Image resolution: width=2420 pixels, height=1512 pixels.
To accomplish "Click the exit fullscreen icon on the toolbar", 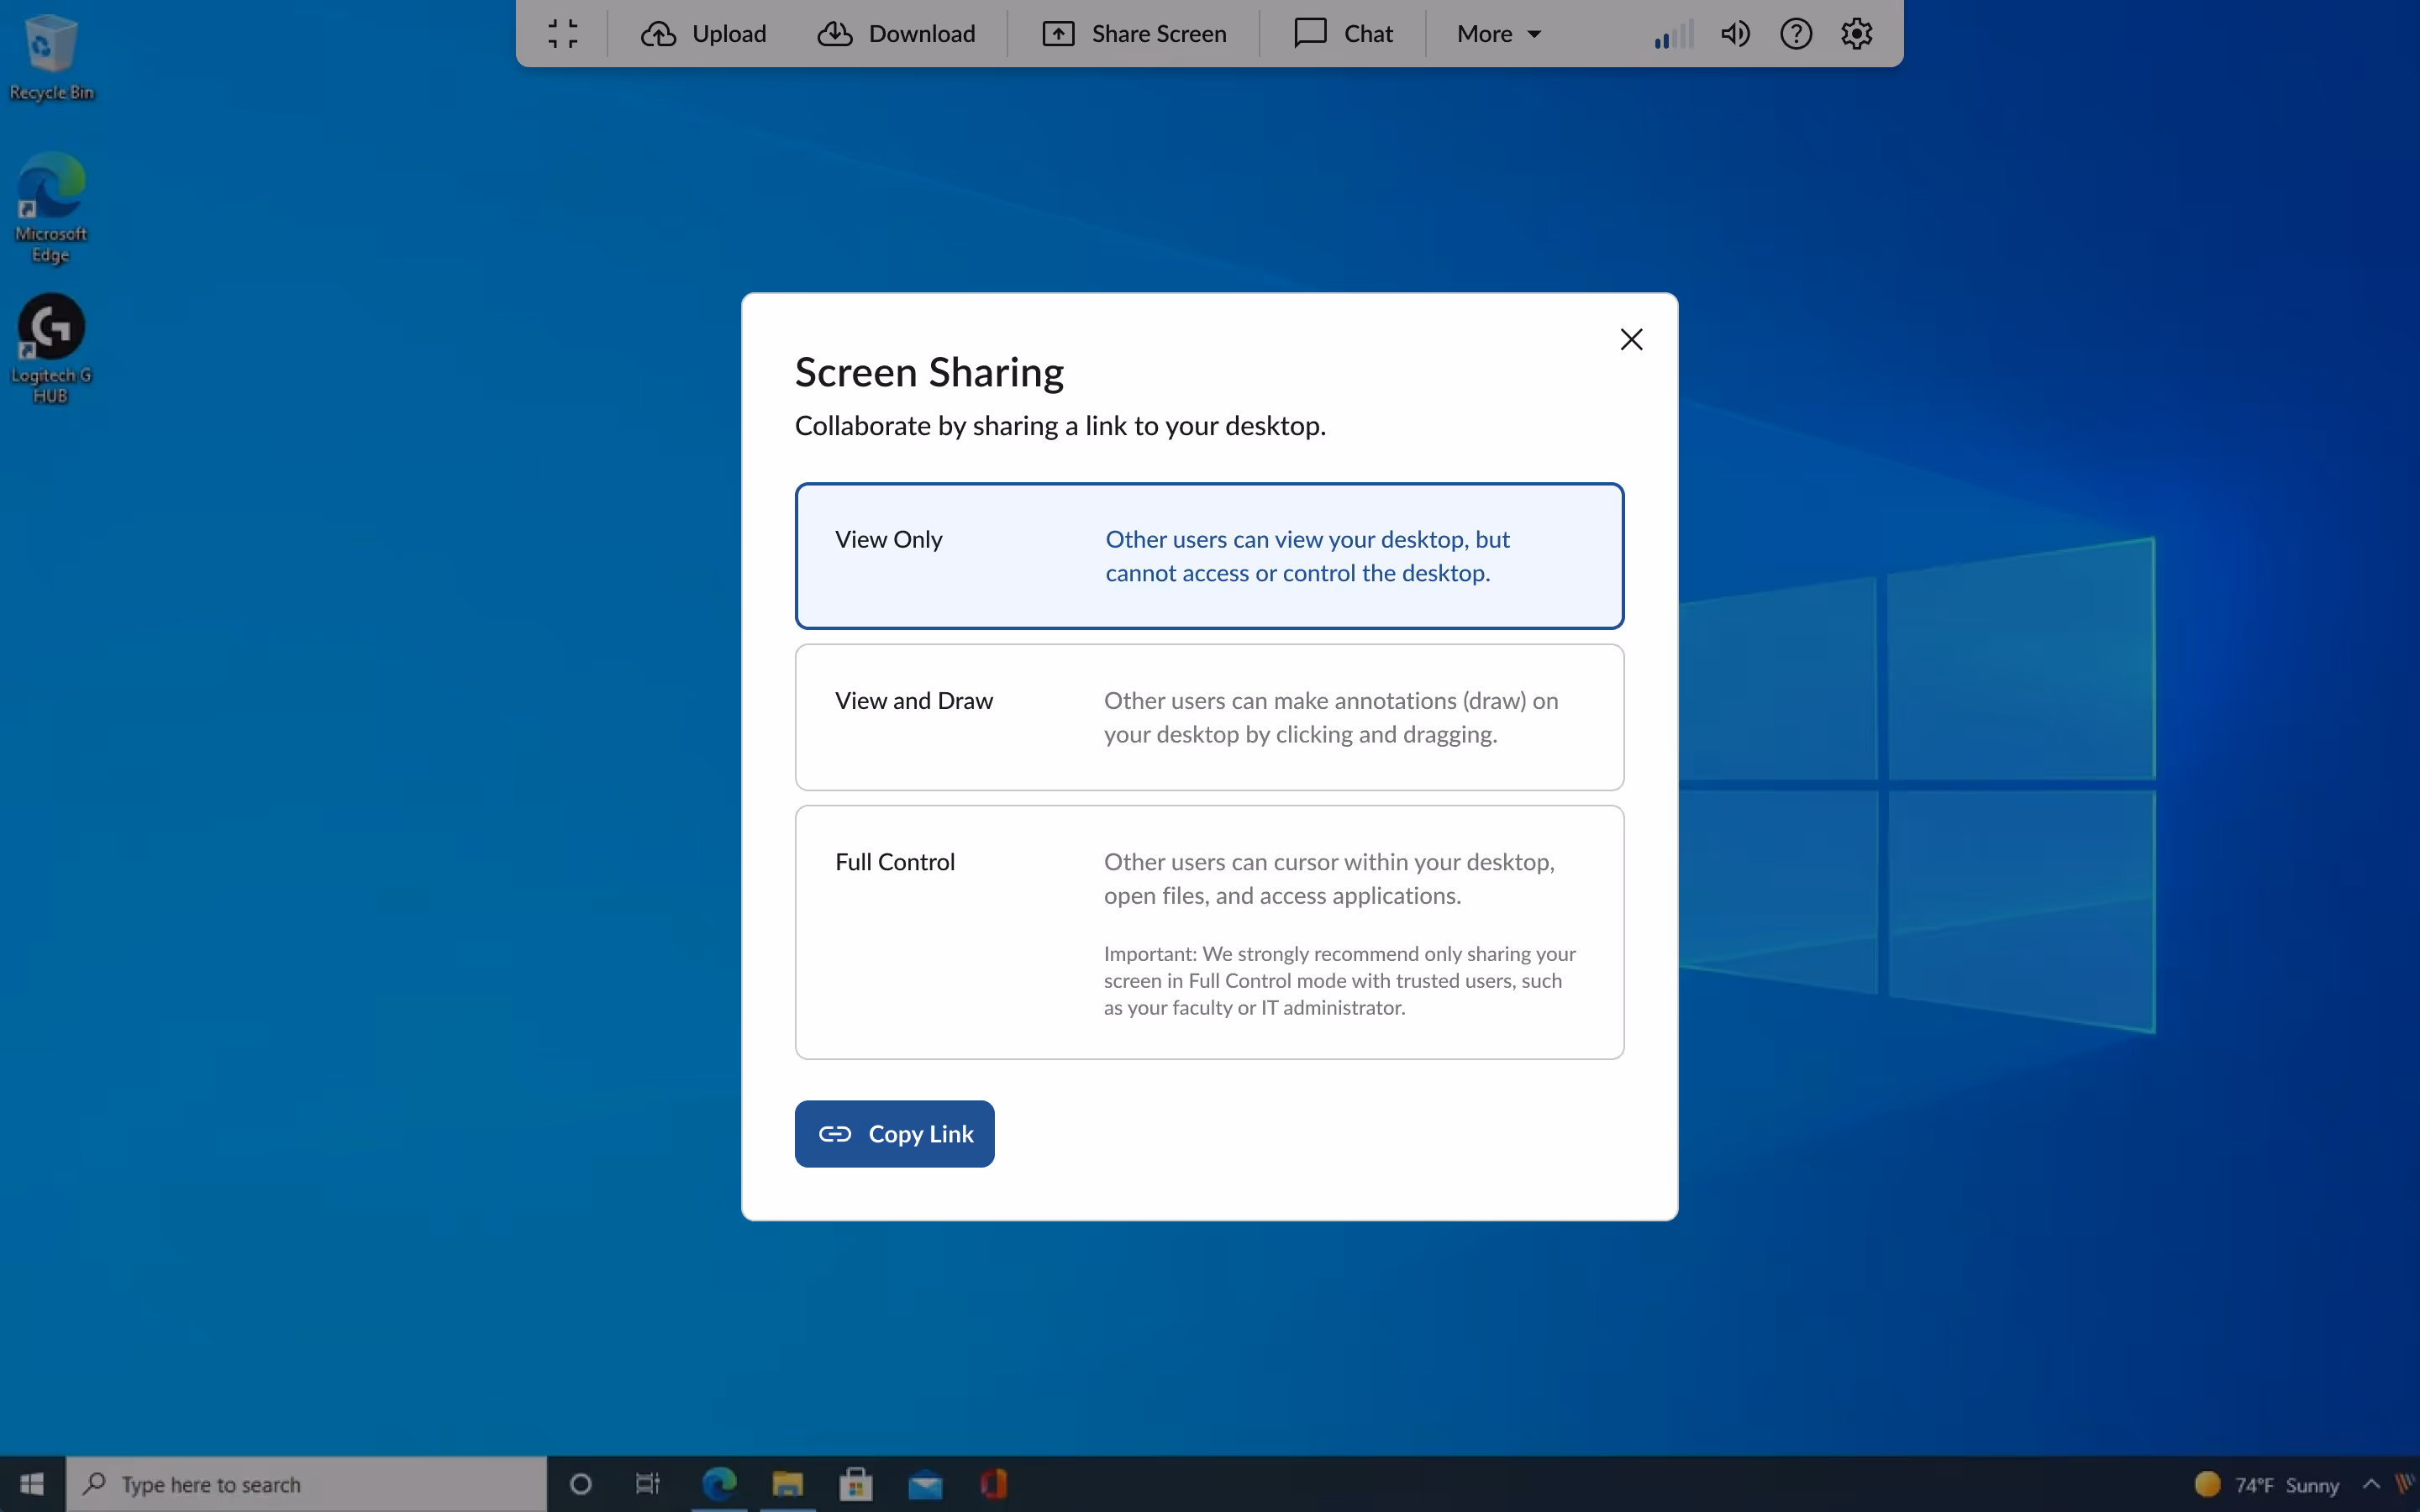I will pos(562,33).
